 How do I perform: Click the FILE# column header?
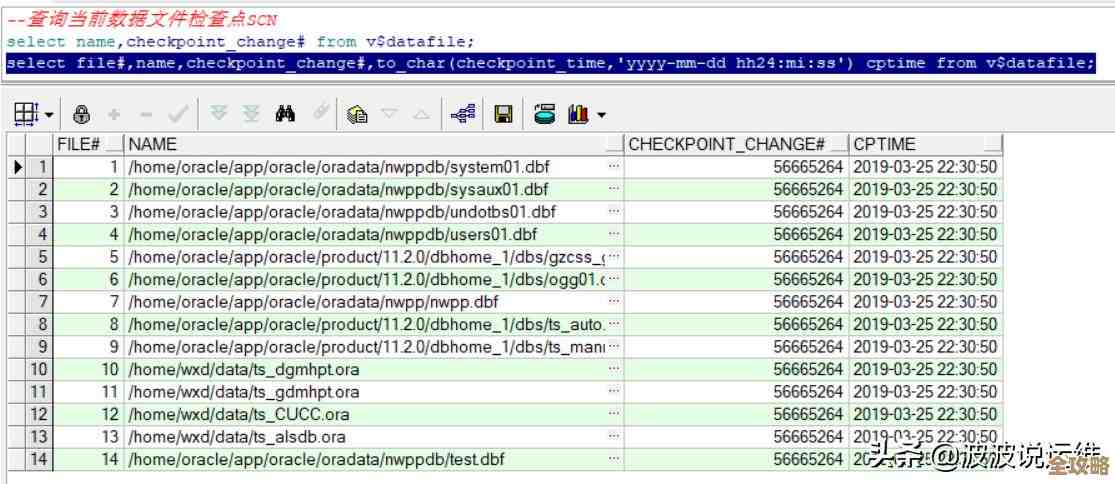(x=80, y=144)
